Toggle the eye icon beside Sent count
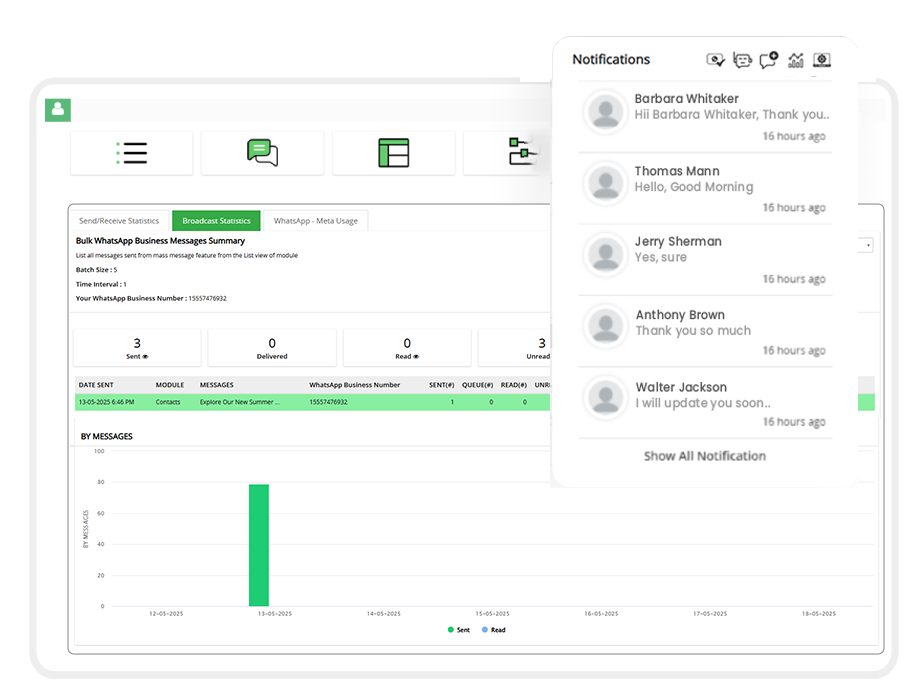This screenshot has height=692, width=904. (146, 356)
